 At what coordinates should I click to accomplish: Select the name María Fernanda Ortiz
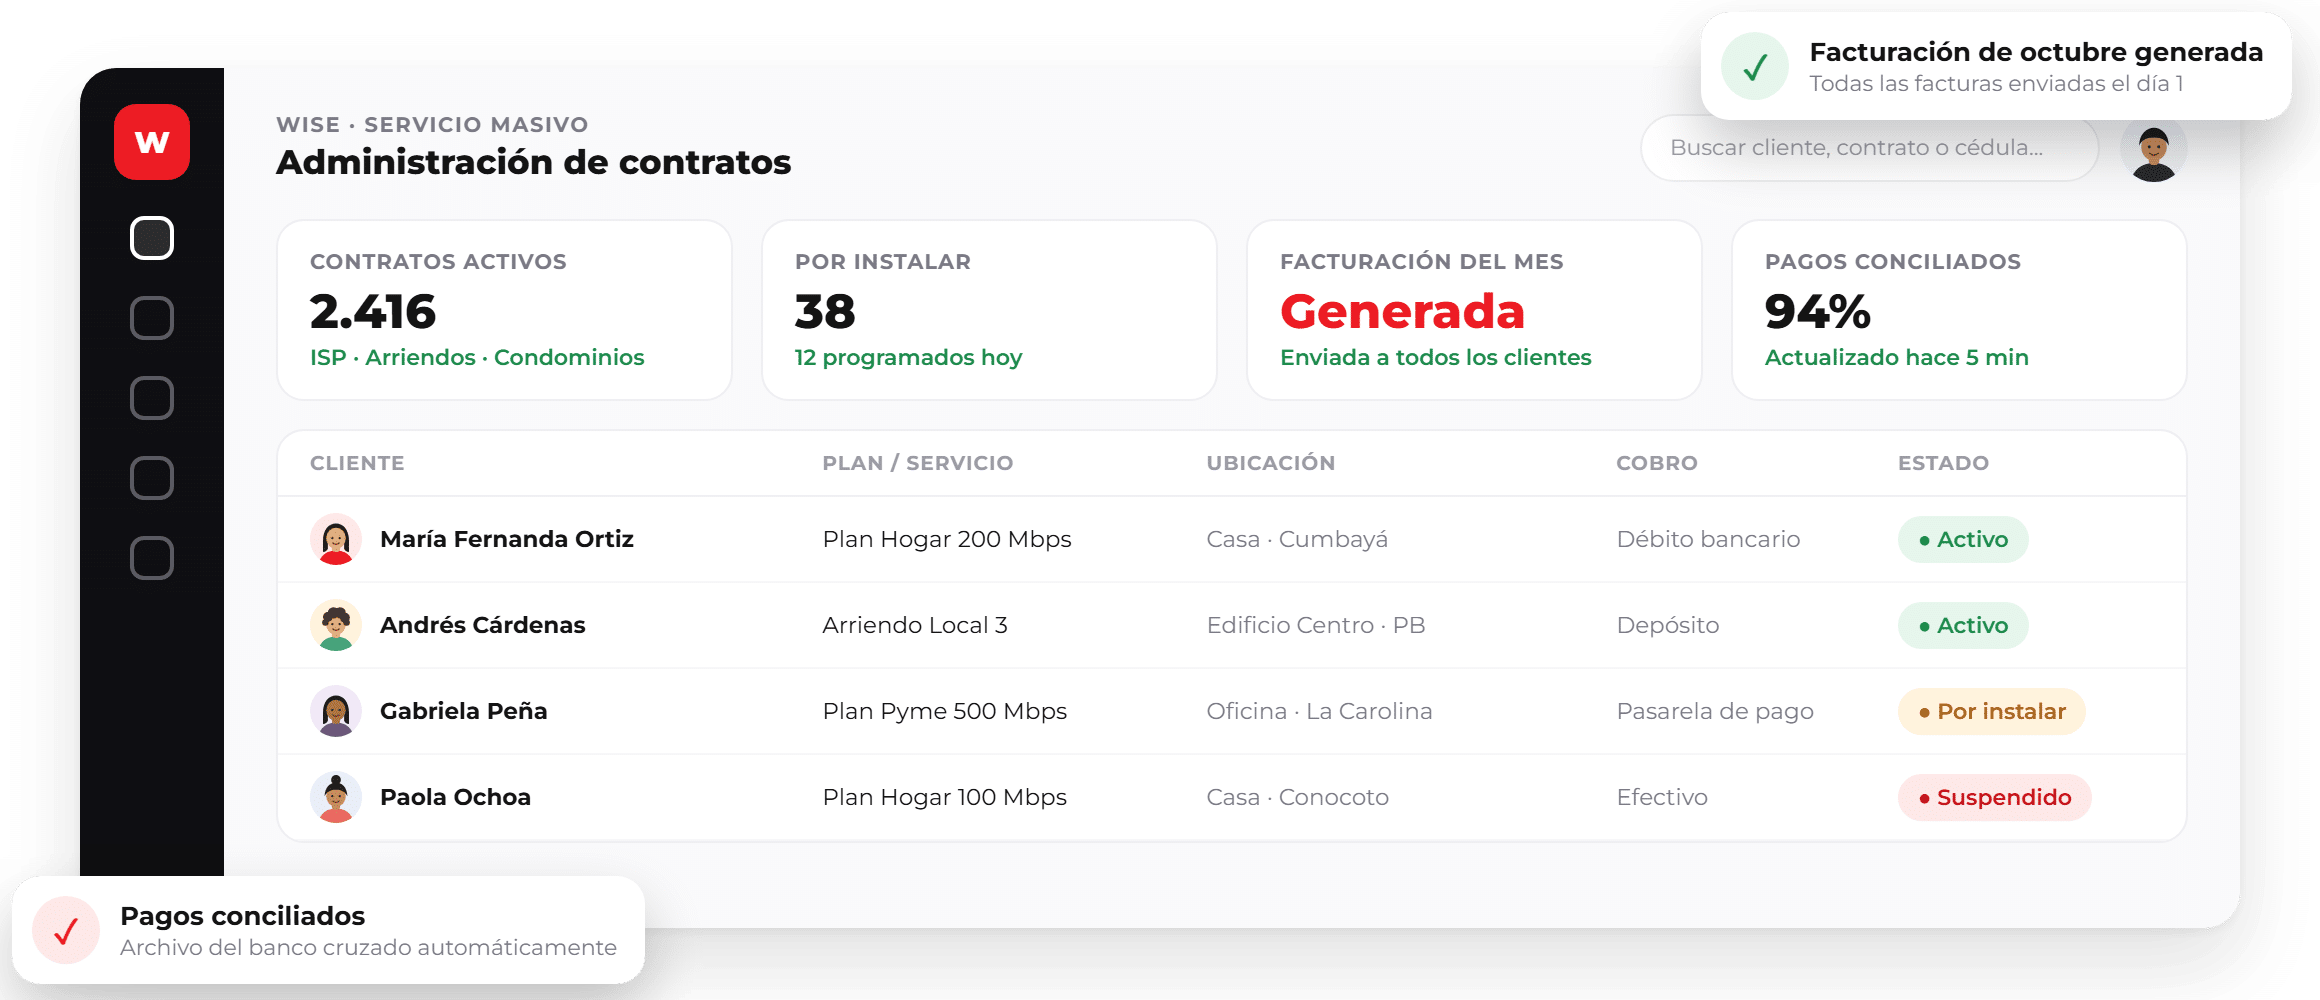click(x=507, y=539)
